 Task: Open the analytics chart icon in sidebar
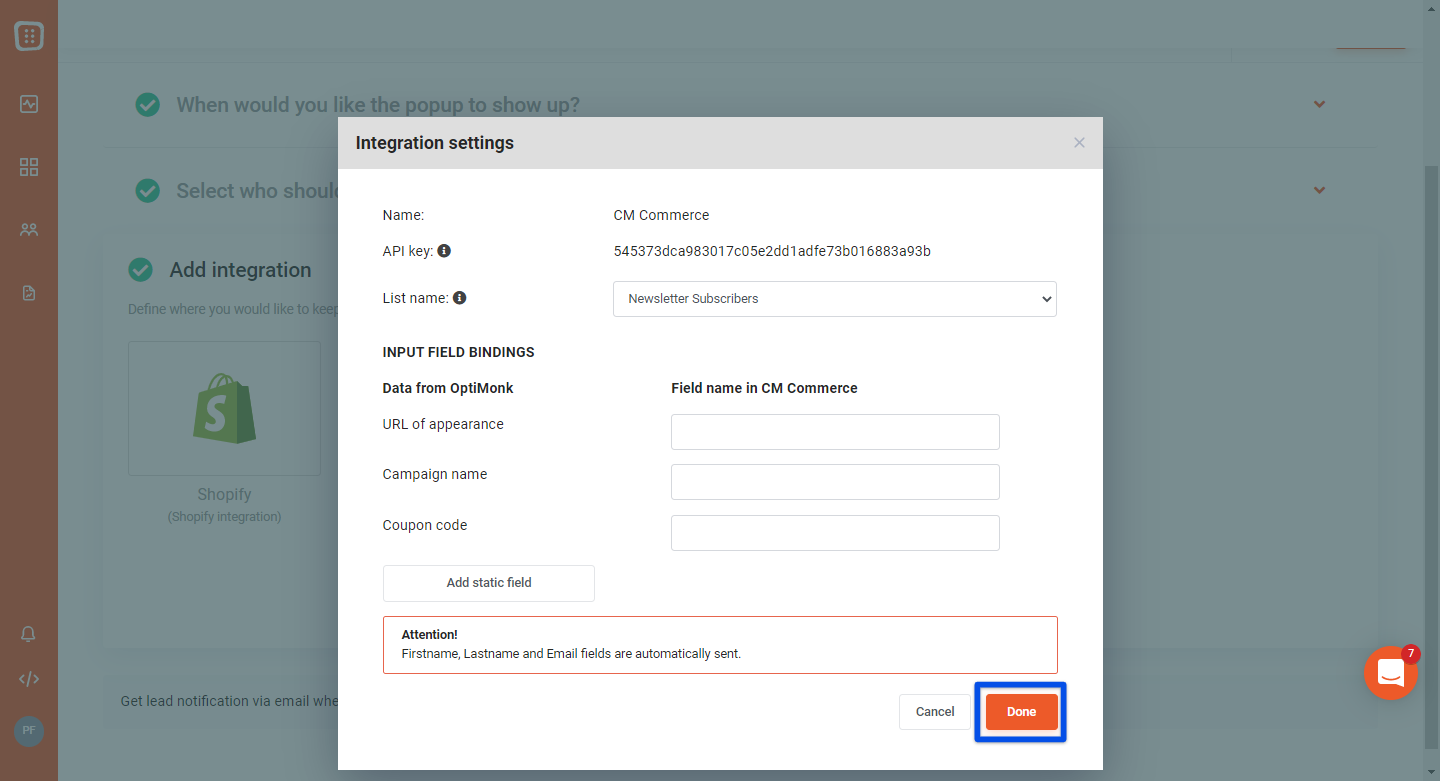[29, 104]
